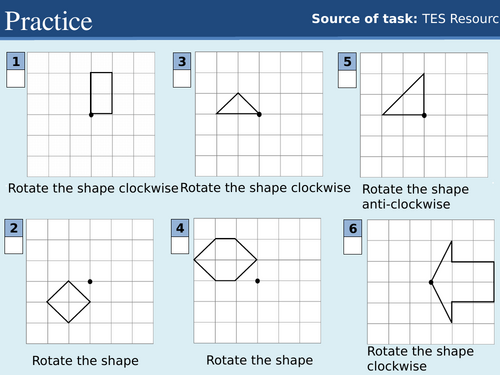The height and width of the screenshot is (375, 500).
Task: Open the Source of task TES link
Action: click(x=405, y=19)
